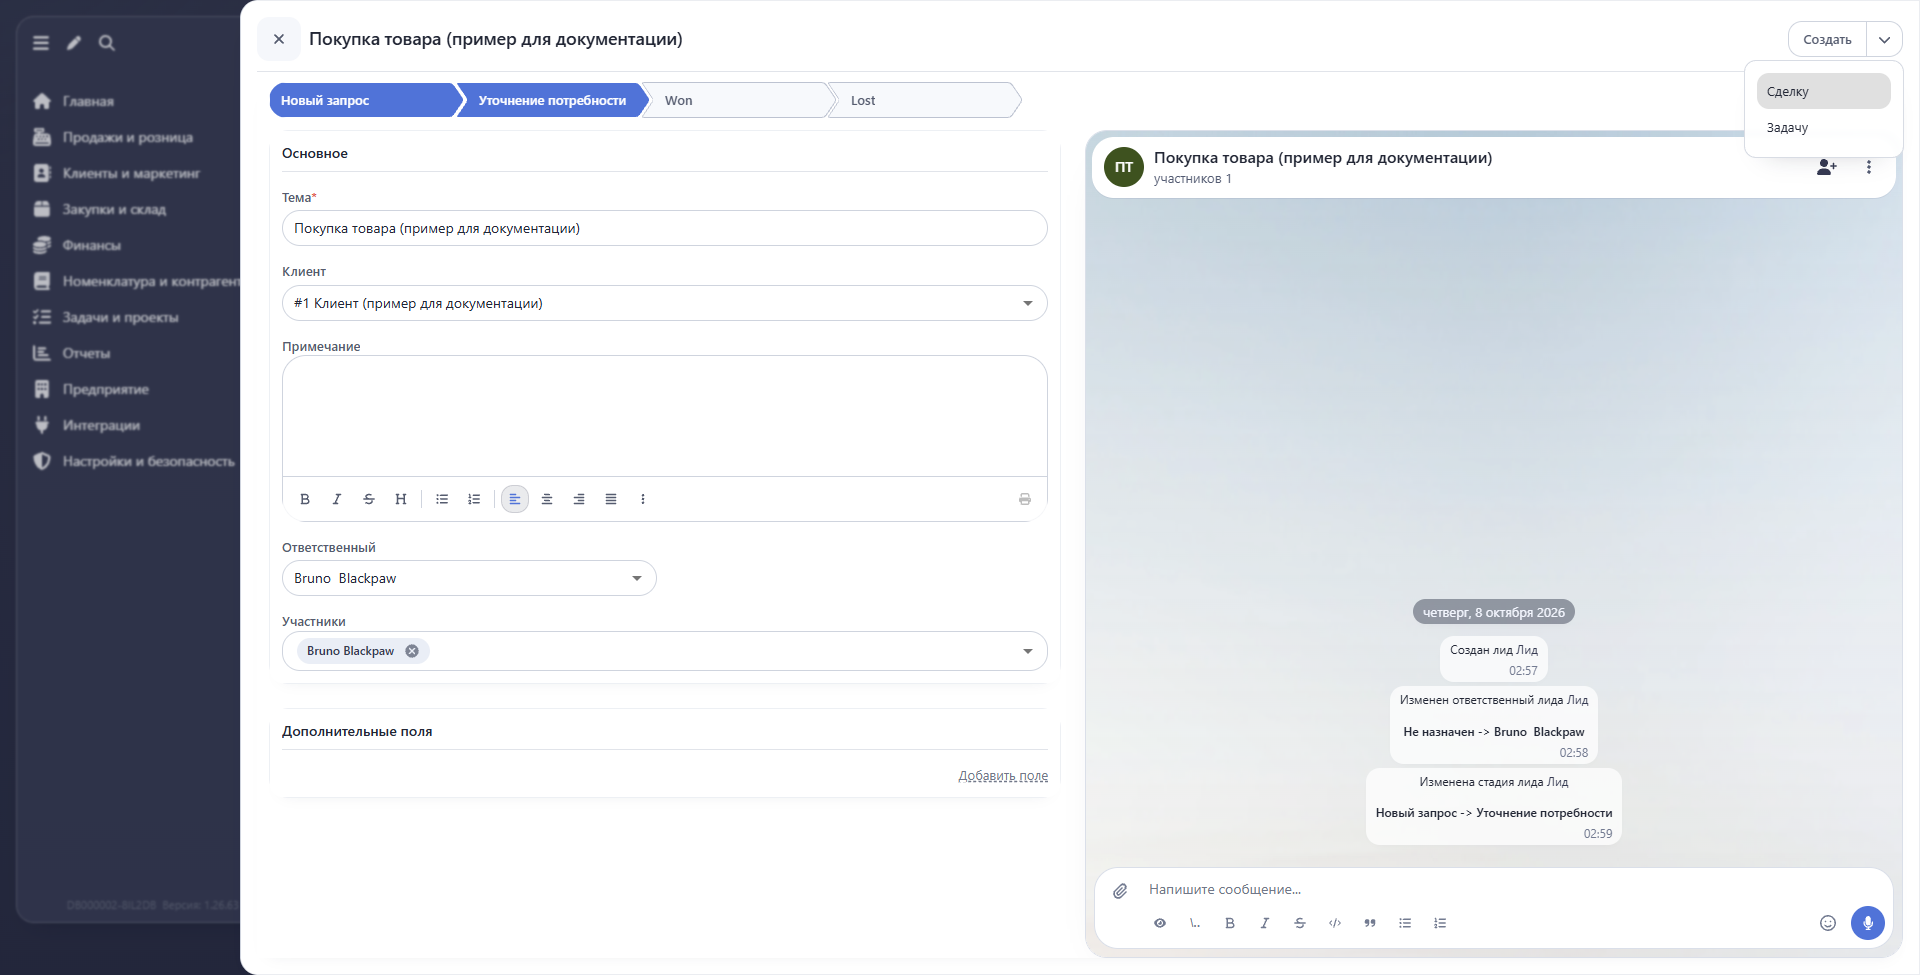Viewport: 1920px width, 975px height.
Task: Click Добавить поле link
Action: click(1003, 776)
